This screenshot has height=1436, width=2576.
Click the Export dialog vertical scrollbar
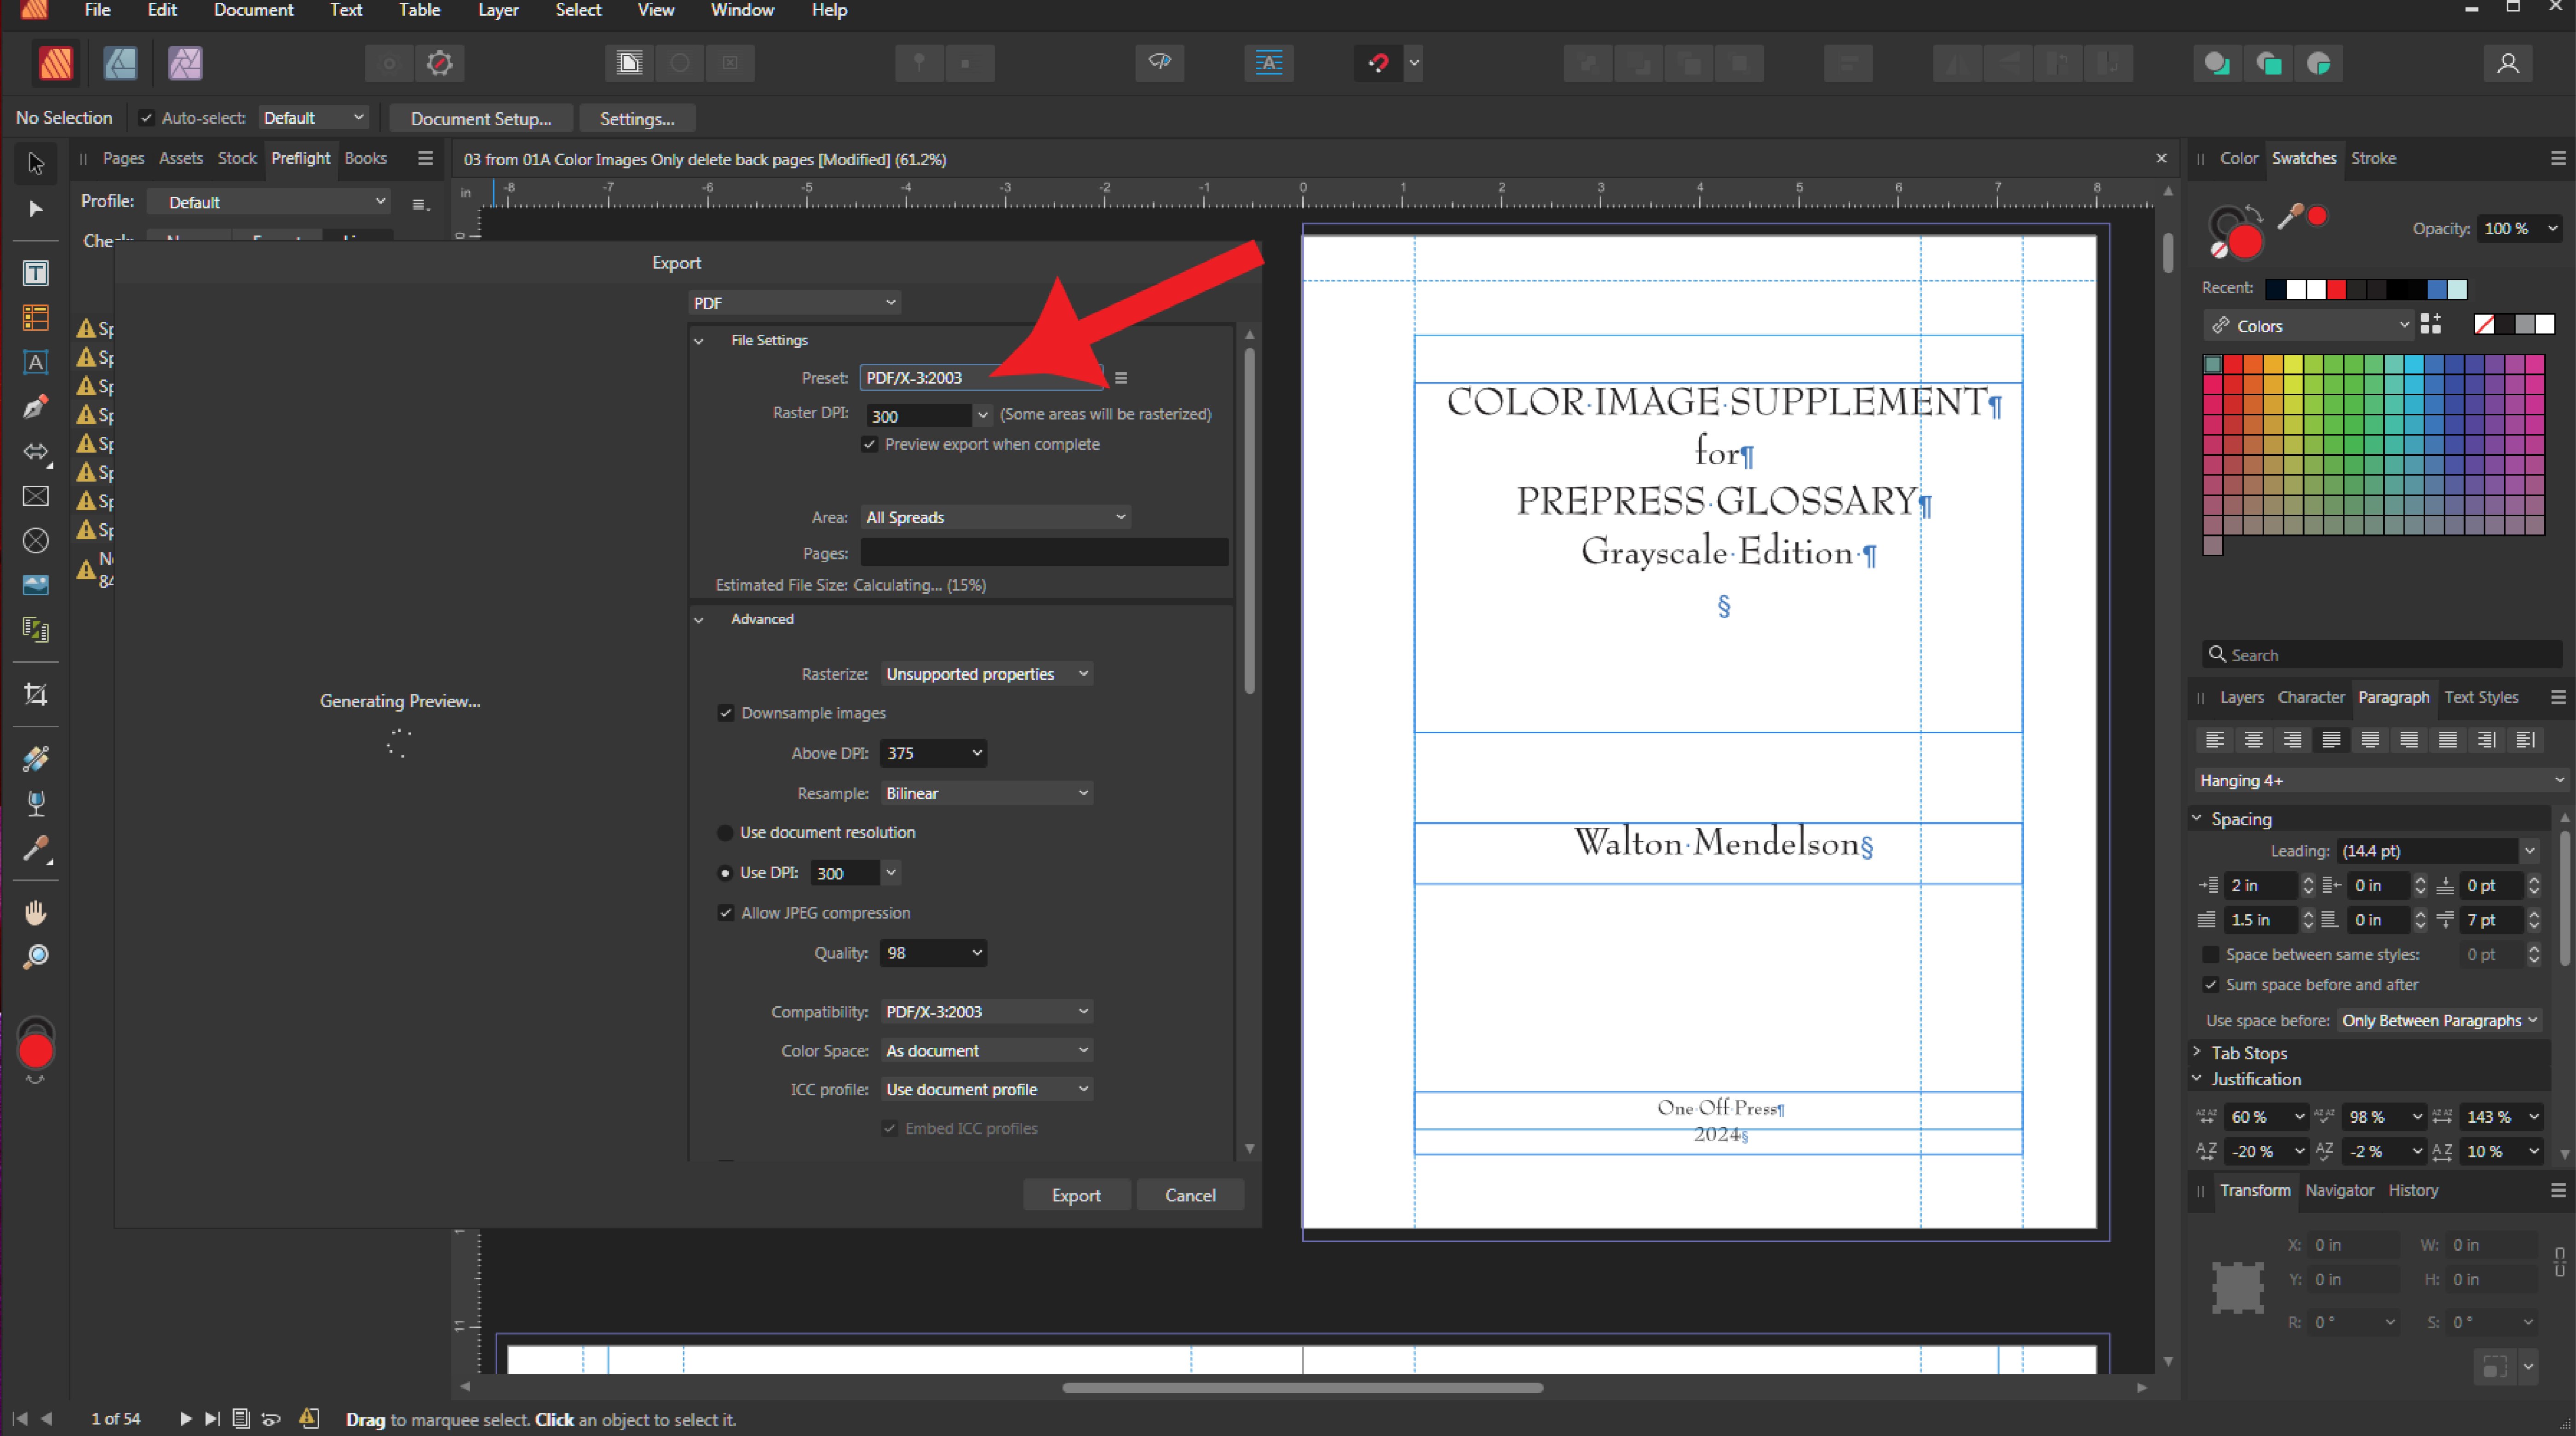pyautogui.click(x=1249, y=521)
